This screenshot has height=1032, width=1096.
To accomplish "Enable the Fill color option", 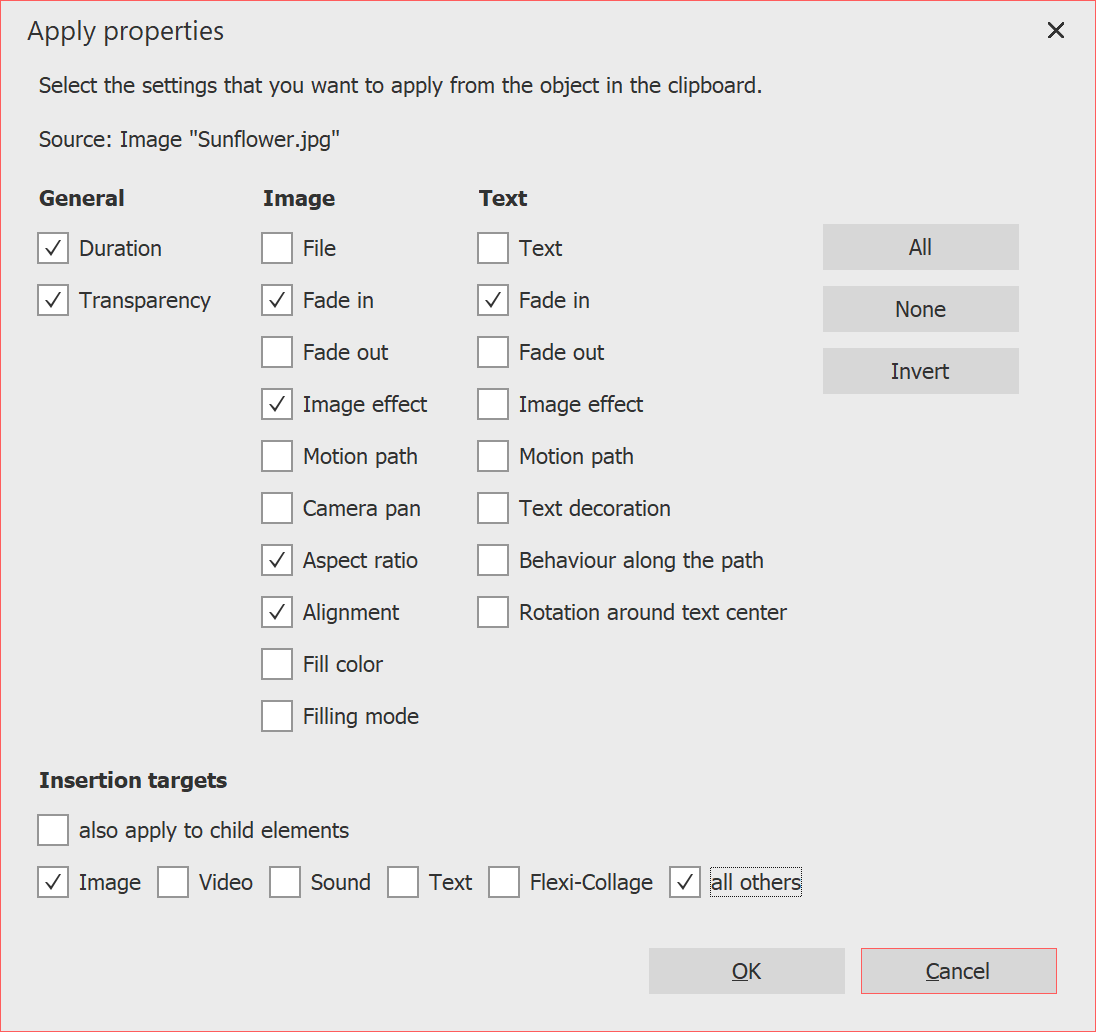I will pyautogui.click(x=277, y=664).
